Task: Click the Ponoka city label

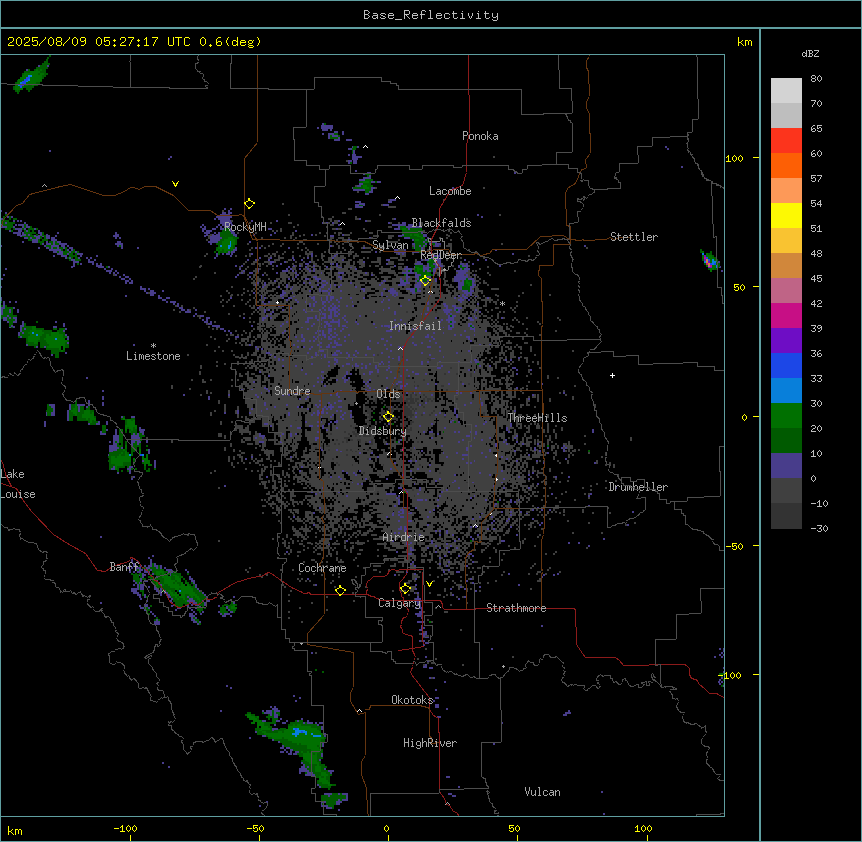Action: [480, 136]
